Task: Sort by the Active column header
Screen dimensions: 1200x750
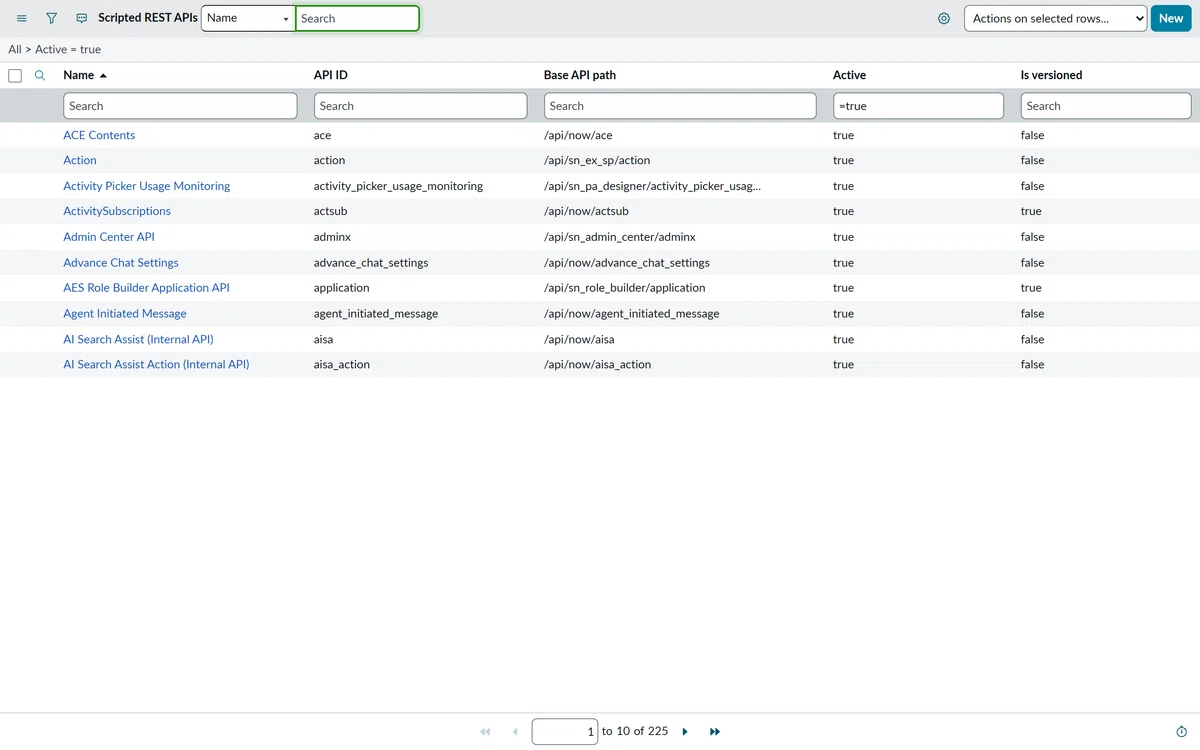Action: pyautogui.click(x=849, y=75)
